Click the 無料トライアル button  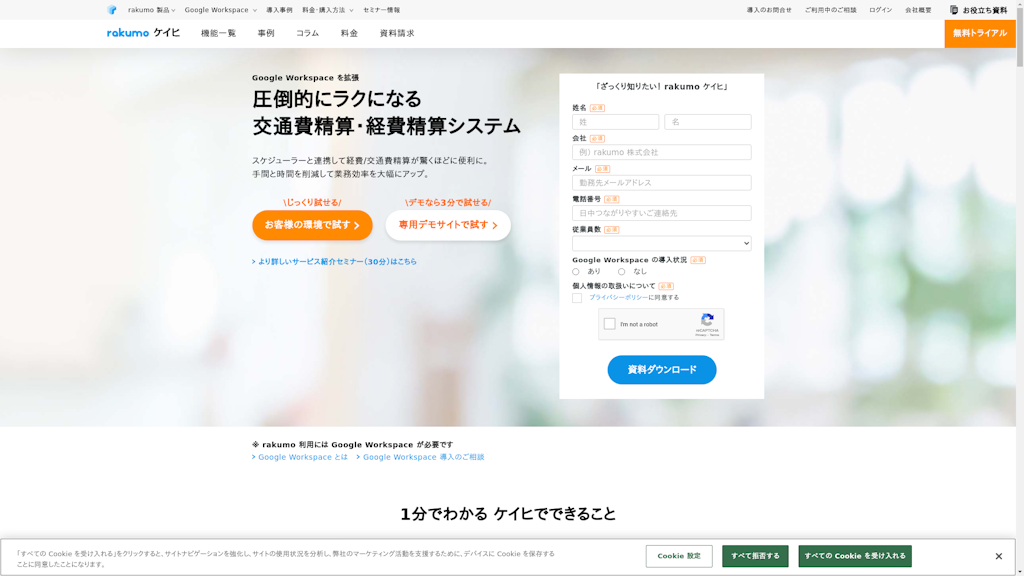click(981, 32)
